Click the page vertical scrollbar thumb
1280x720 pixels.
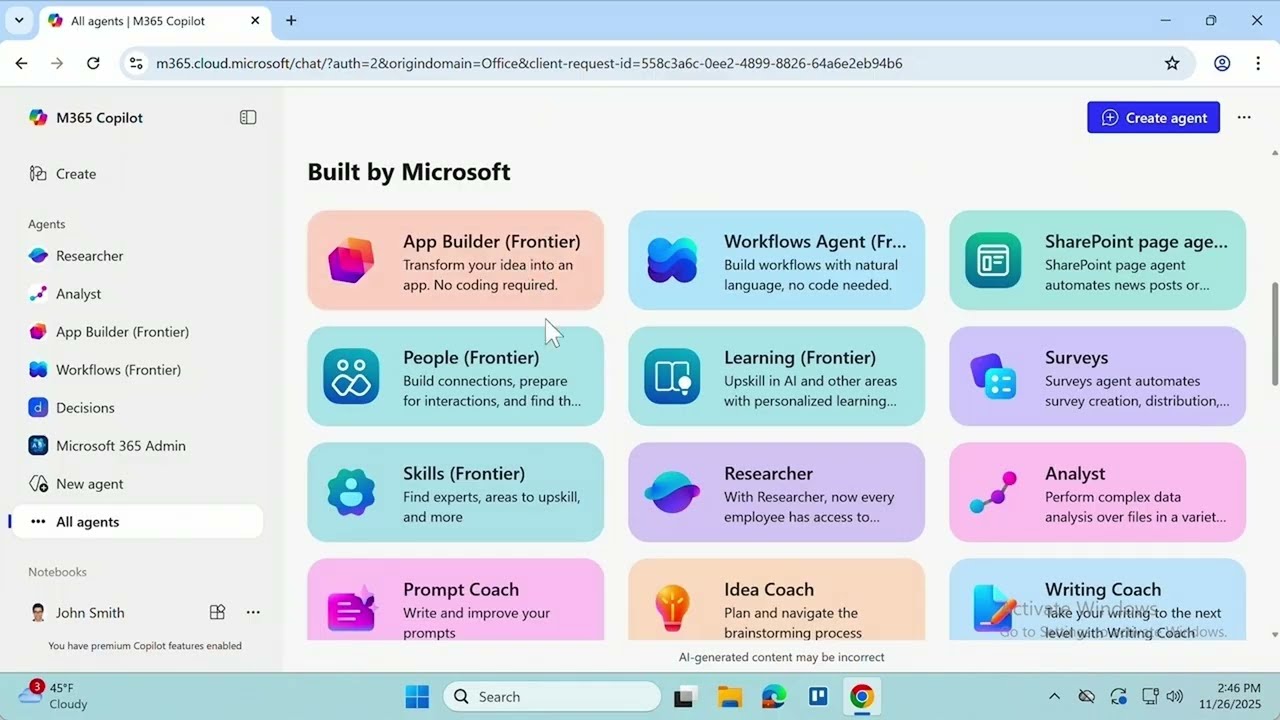tap(1274, 334)
